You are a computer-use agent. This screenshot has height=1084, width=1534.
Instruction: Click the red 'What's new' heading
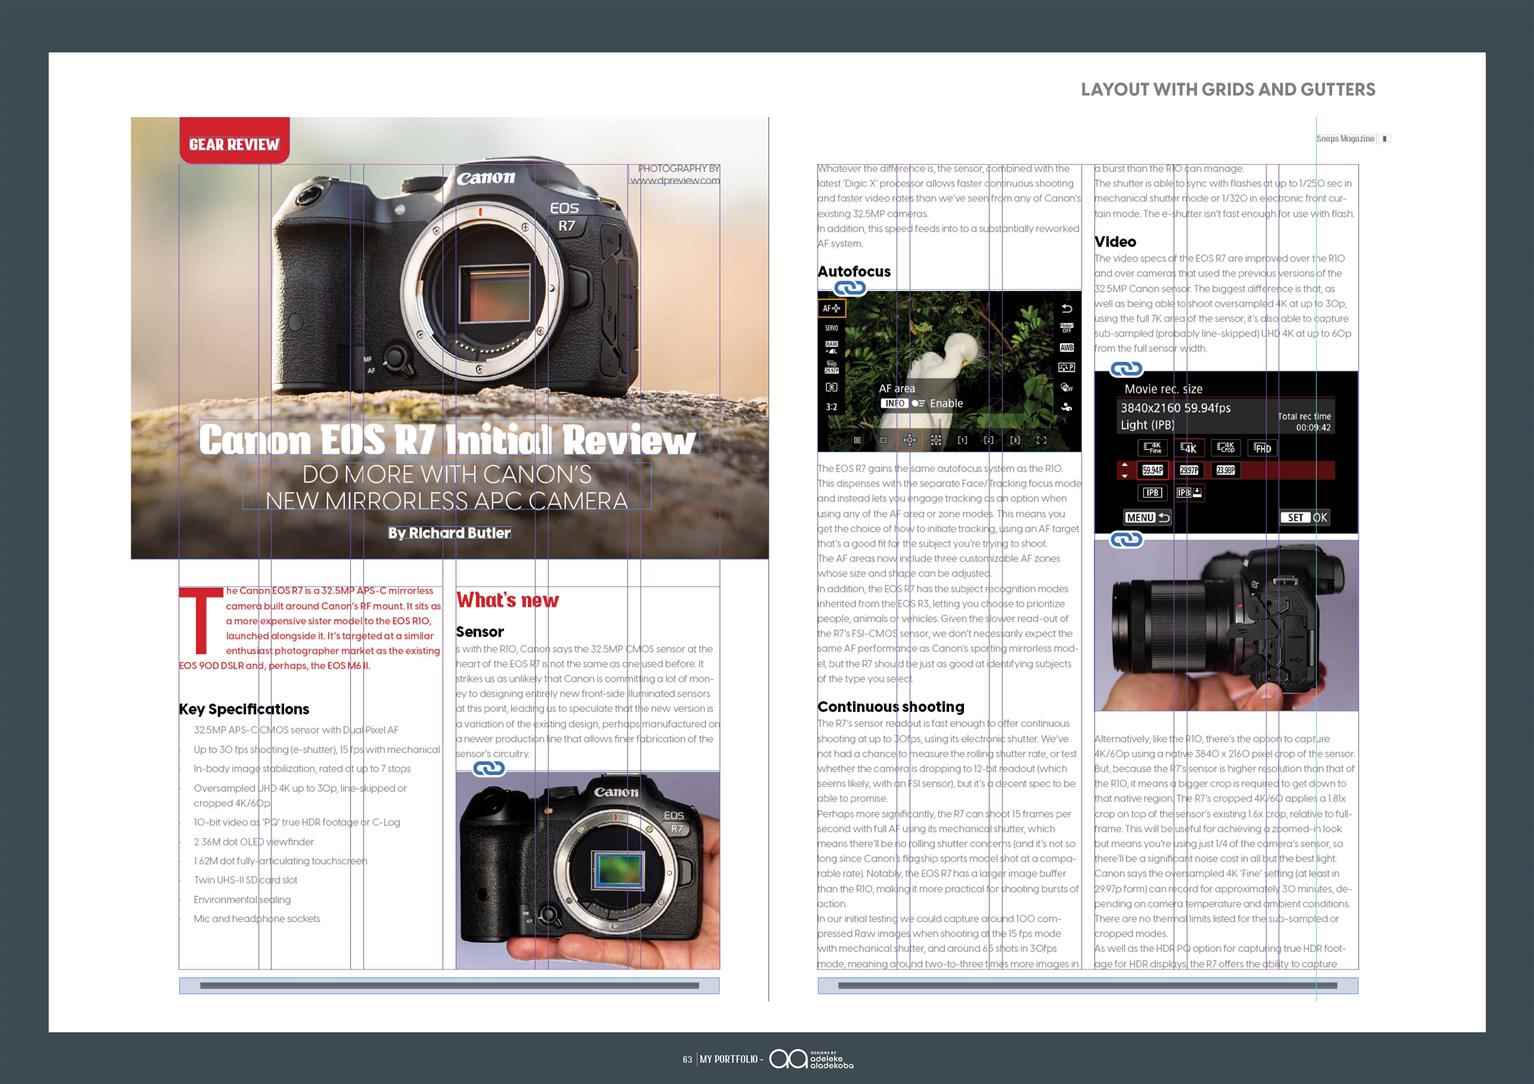click(x=507, y=600)
